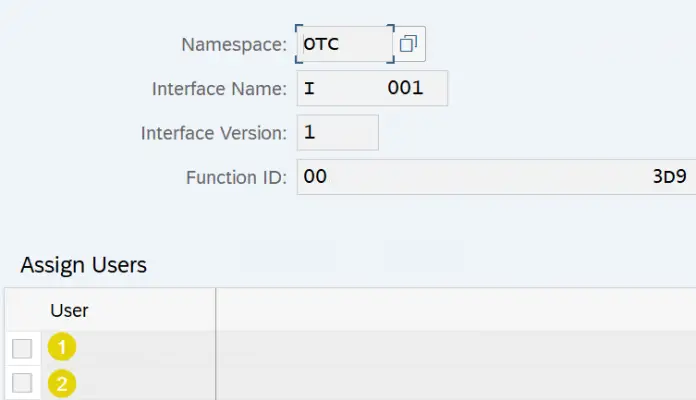696x400 pixels.
Task: Click divider between User and next column
Action: click(x=215, y=310)
